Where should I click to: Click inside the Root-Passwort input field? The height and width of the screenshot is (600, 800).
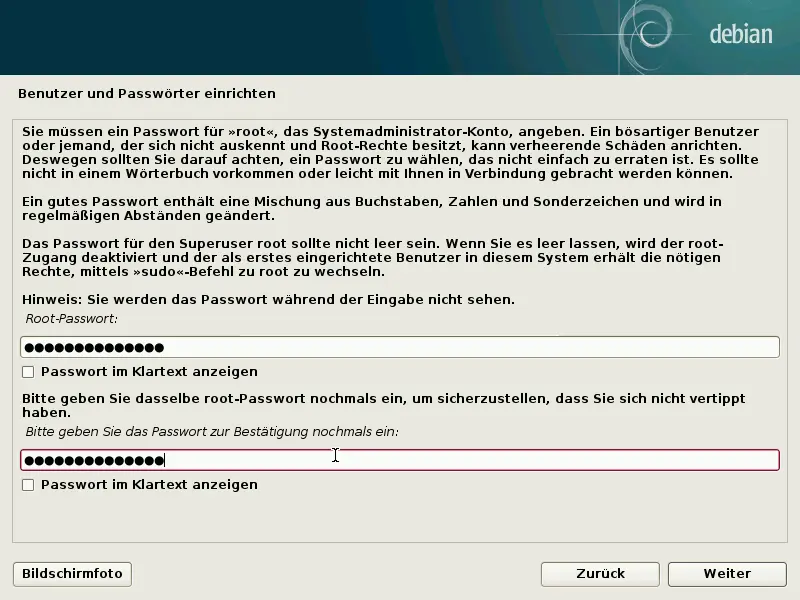pyautogui.click(x=400, y=346)
